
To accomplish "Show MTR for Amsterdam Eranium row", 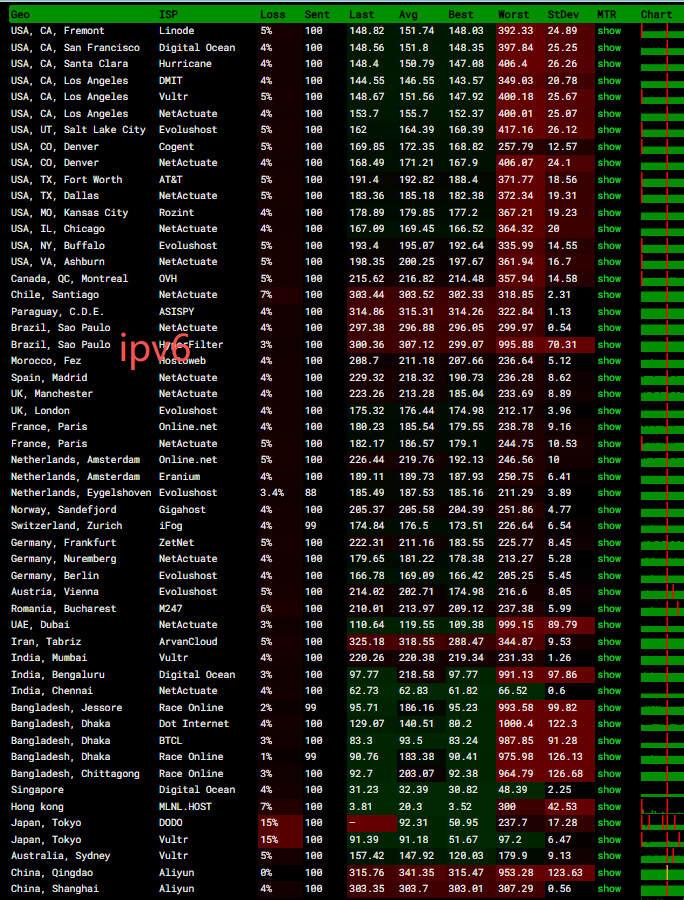I will click(x=609, y=477).
